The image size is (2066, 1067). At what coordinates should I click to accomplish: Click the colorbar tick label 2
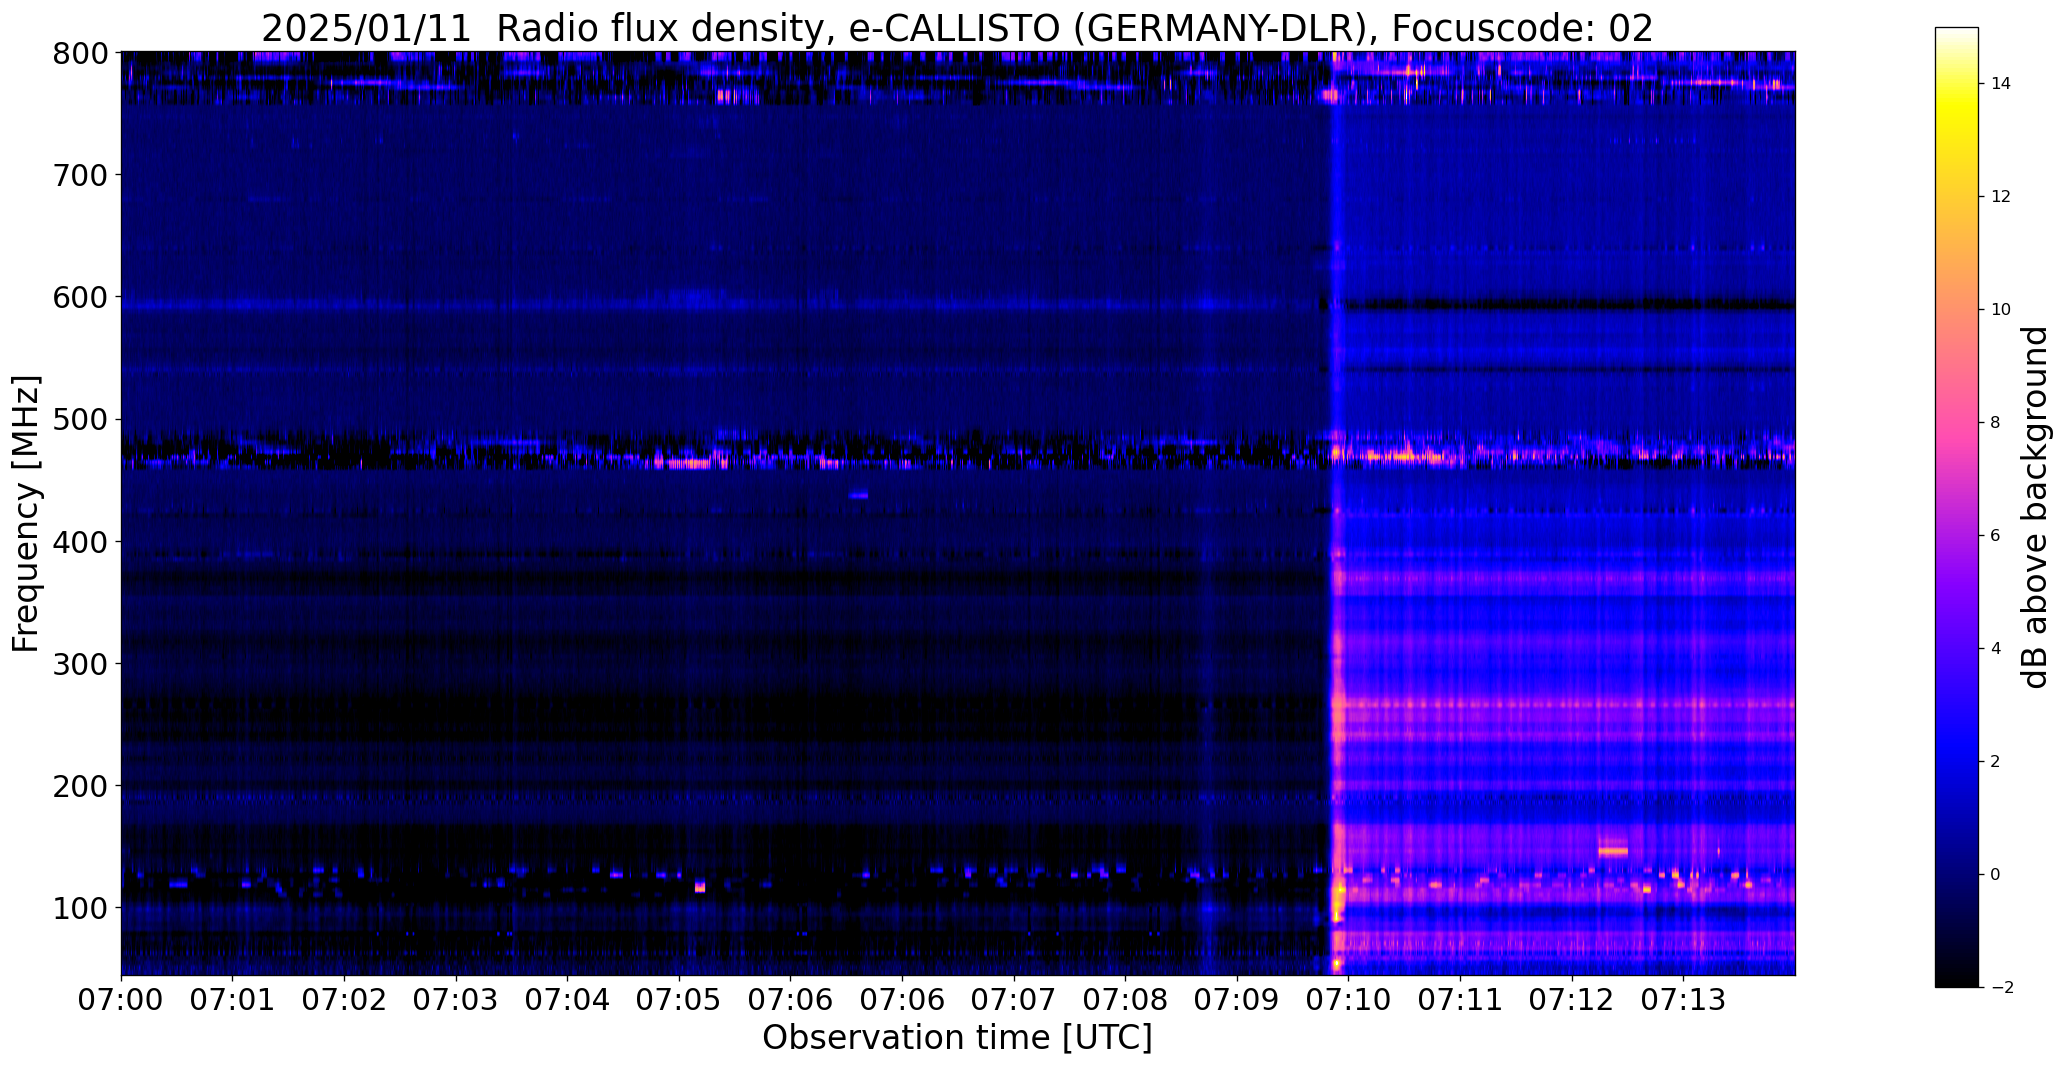1996,762
